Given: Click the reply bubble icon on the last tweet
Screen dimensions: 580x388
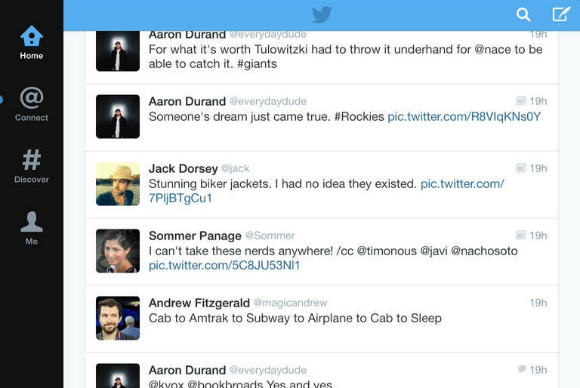Looking at the screenshot, I should click(522, 369).
